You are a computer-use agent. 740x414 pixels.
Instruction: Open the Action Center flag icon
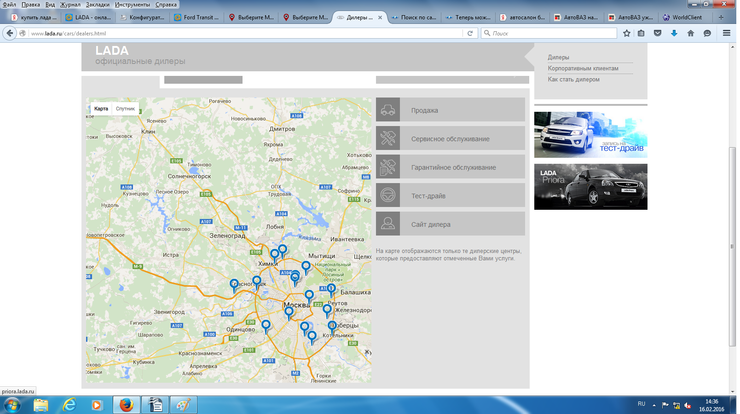pos(665,406)
